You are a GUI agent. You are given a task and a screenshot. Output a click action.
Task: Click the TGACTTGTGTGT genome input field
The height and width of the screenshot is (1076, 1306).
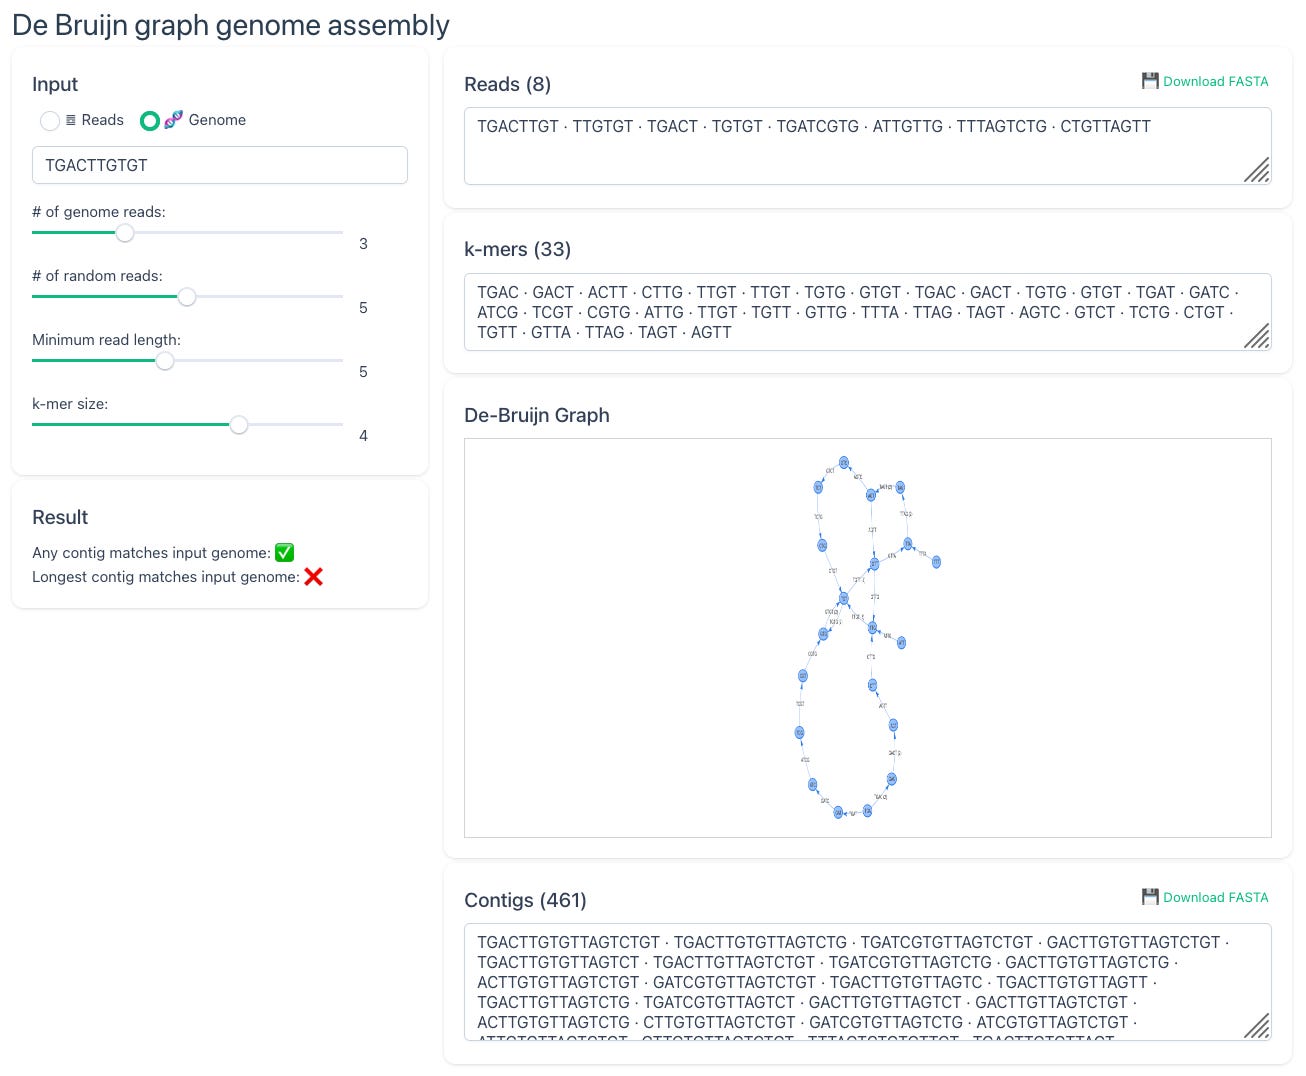pos(220,165)
